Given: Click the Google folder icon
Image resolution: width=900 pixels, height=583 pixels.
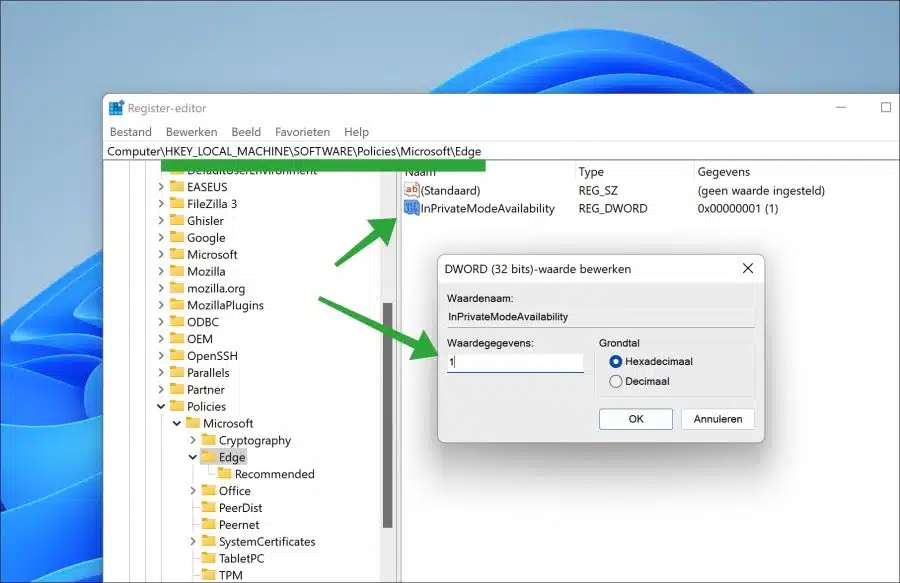Looking at the screenshot, I should tap(177, 237).
